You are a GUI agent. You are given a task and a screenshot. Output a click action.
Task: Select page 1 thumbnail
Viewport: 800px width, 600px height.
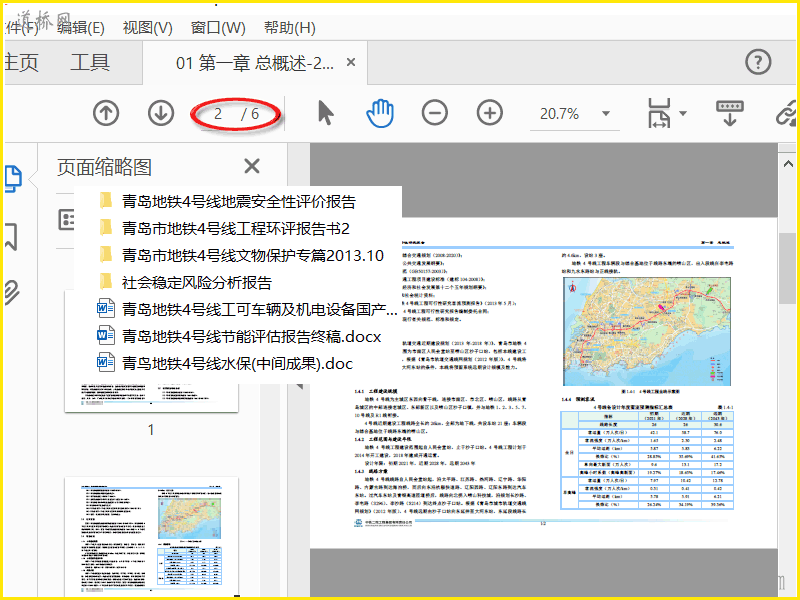(x=151, y=398)
